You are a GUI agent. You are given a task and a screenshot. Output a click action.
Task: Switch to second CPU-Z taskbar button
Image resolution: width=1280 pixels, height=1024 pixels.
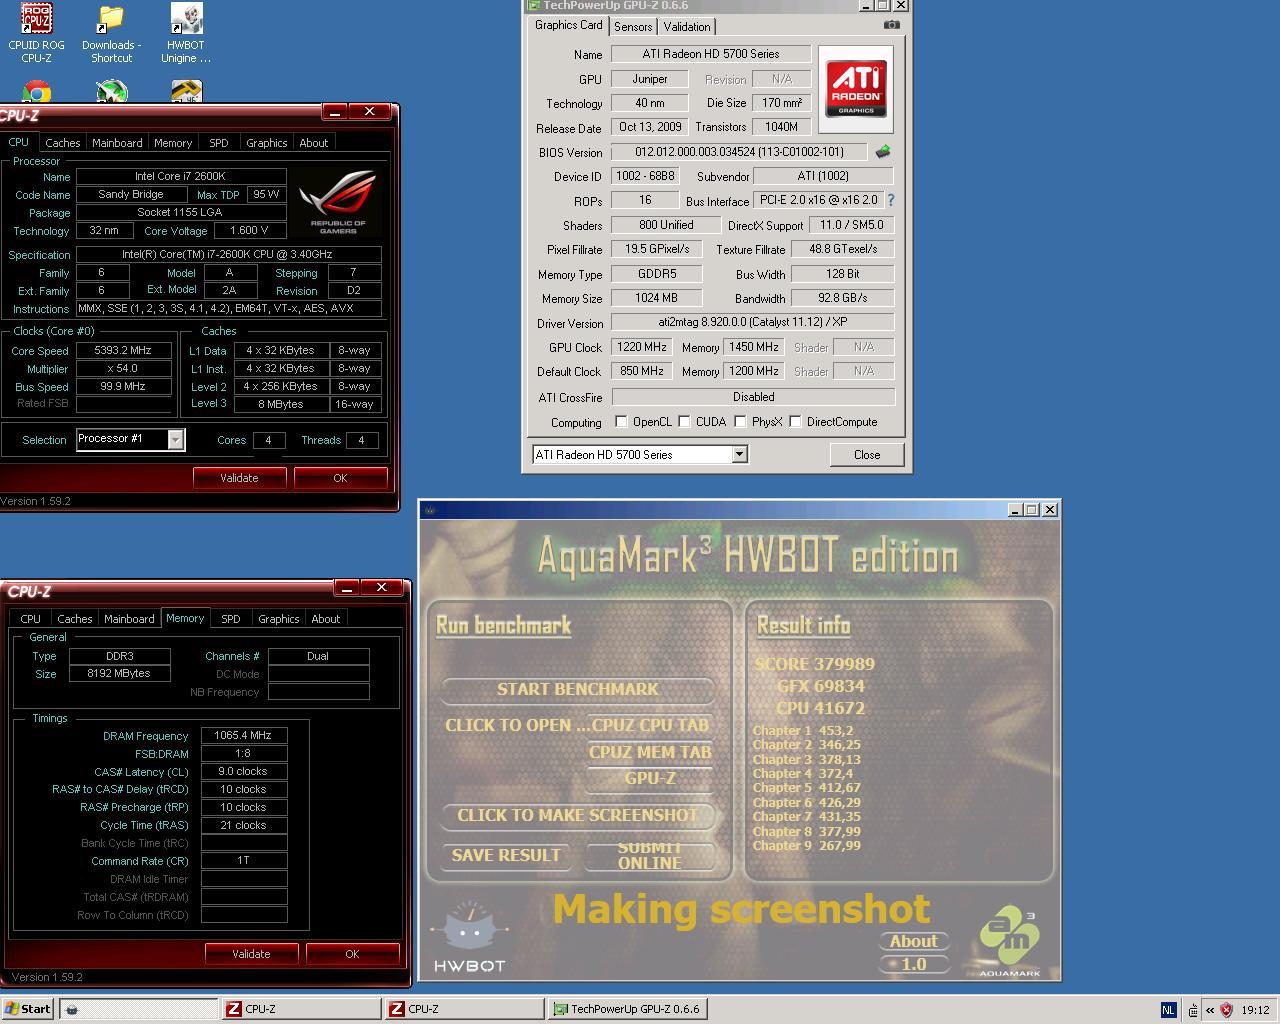pos(464,1009)
